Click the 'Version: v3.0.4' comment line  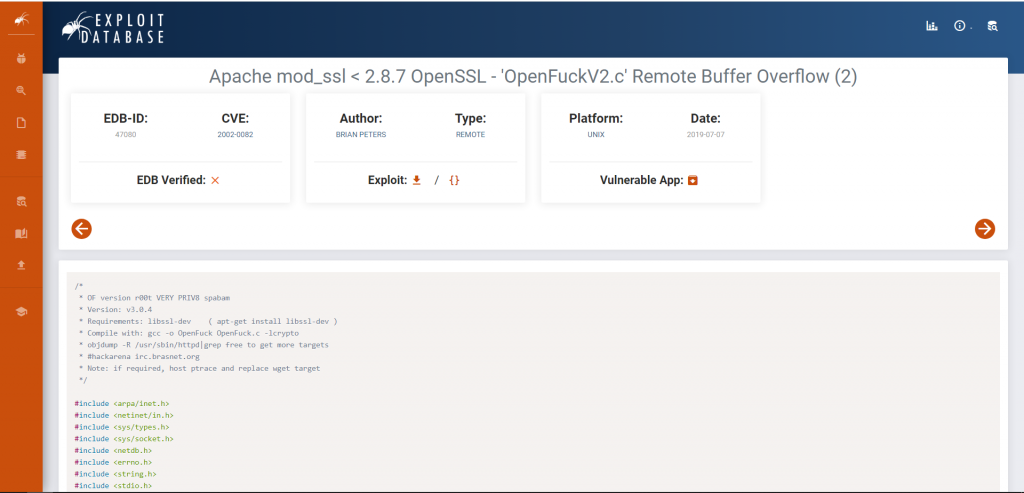(115, 310)
